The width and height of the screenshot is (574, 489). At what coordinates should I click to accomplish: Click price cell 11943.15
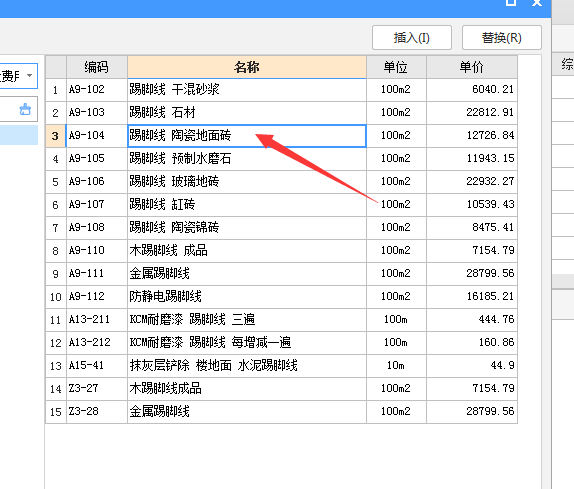click(x=472, y=159)
